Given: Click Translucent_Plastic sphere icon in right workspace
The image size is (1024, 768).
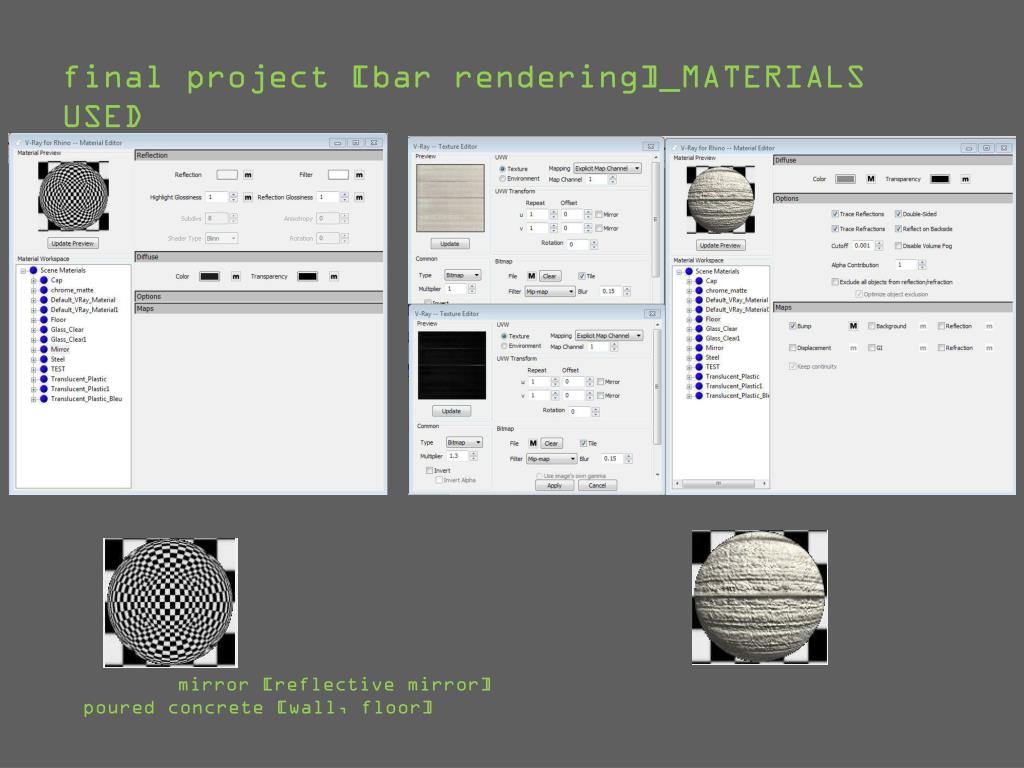Looking at the screenshot, I should [x=699, y=377].
